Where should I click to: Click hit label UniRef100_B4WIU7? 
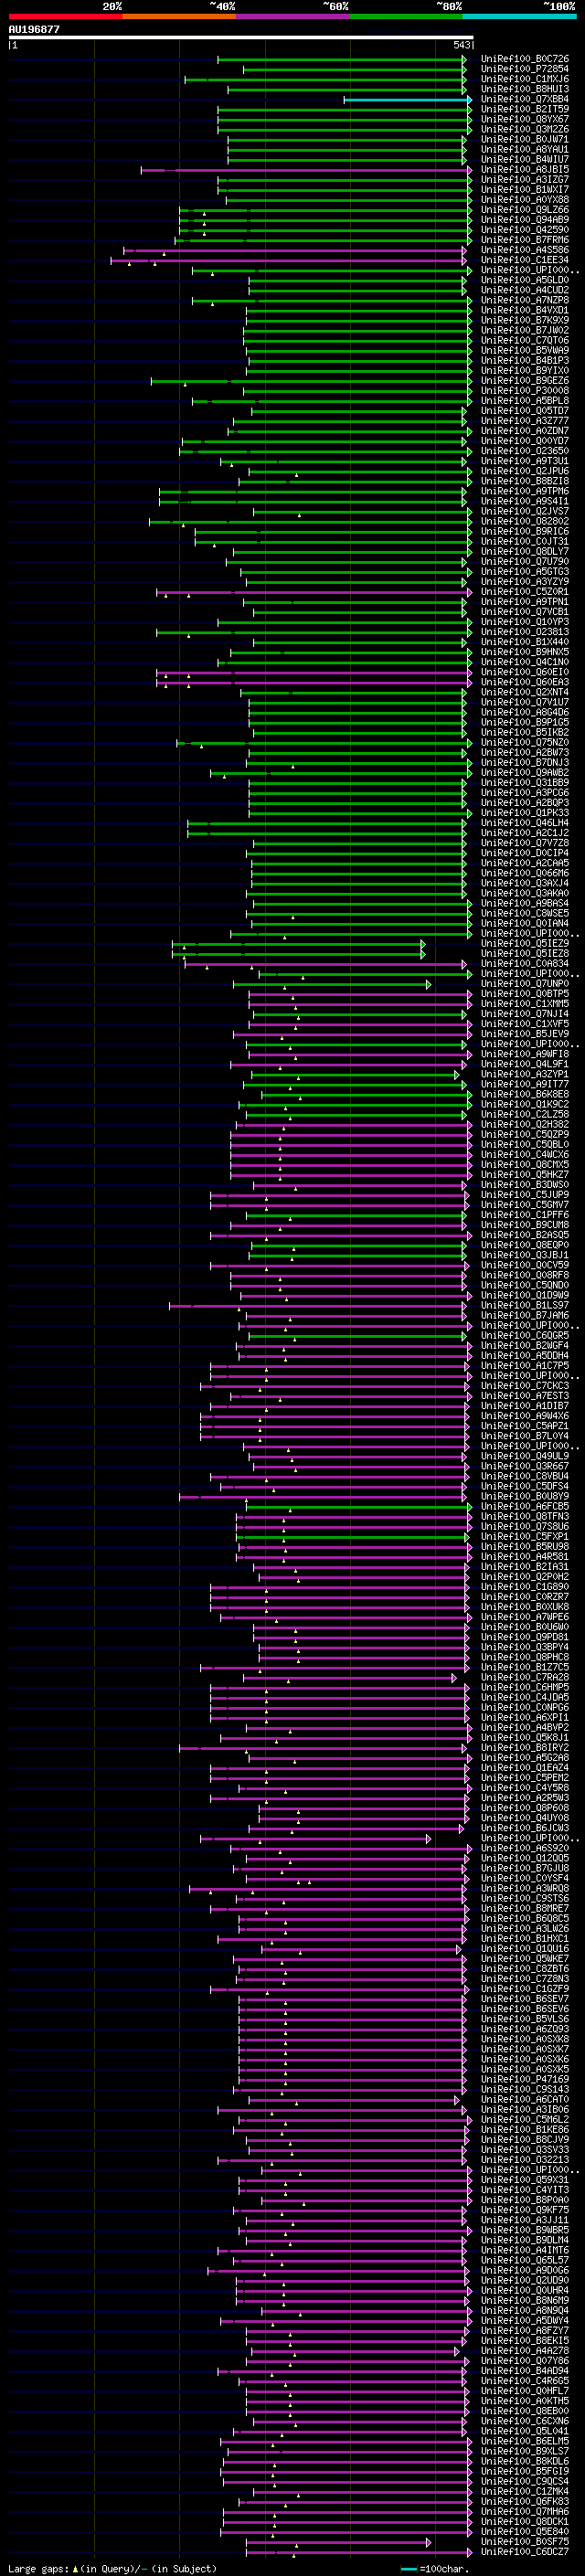click(x=525, y=159)
